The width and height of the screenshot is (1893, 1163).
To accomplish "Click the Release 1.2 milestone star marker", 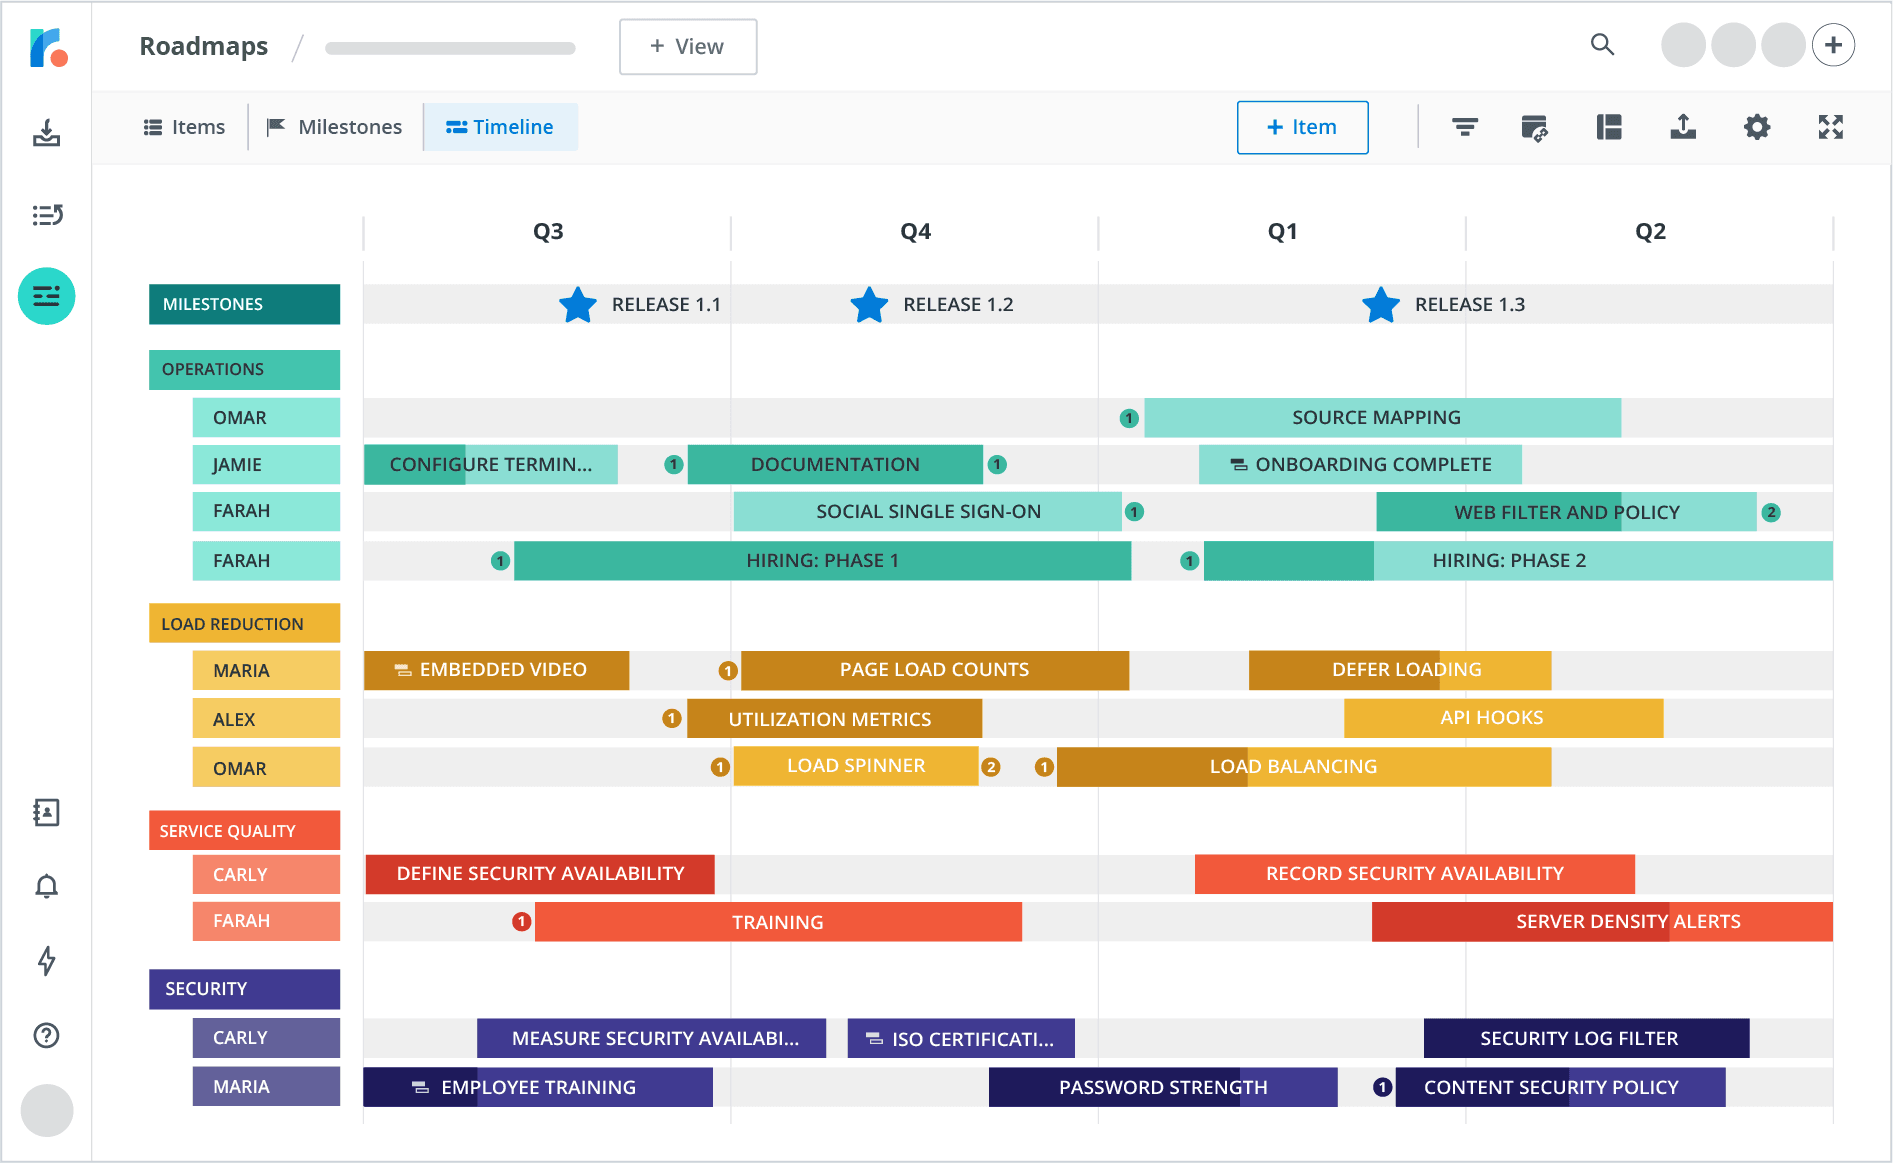I will [869, 304].
